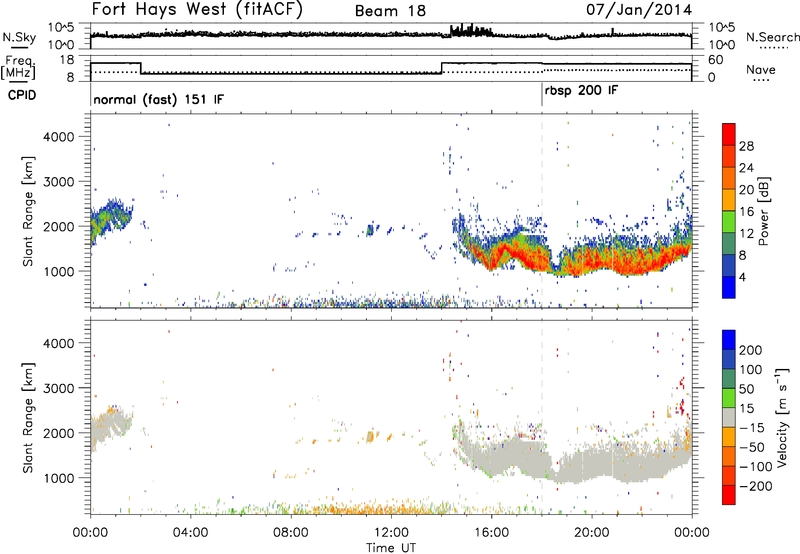Click the '10^5' left tick of noise panel
This screenshot has width=800, height=554.
(x=61, y=27)
